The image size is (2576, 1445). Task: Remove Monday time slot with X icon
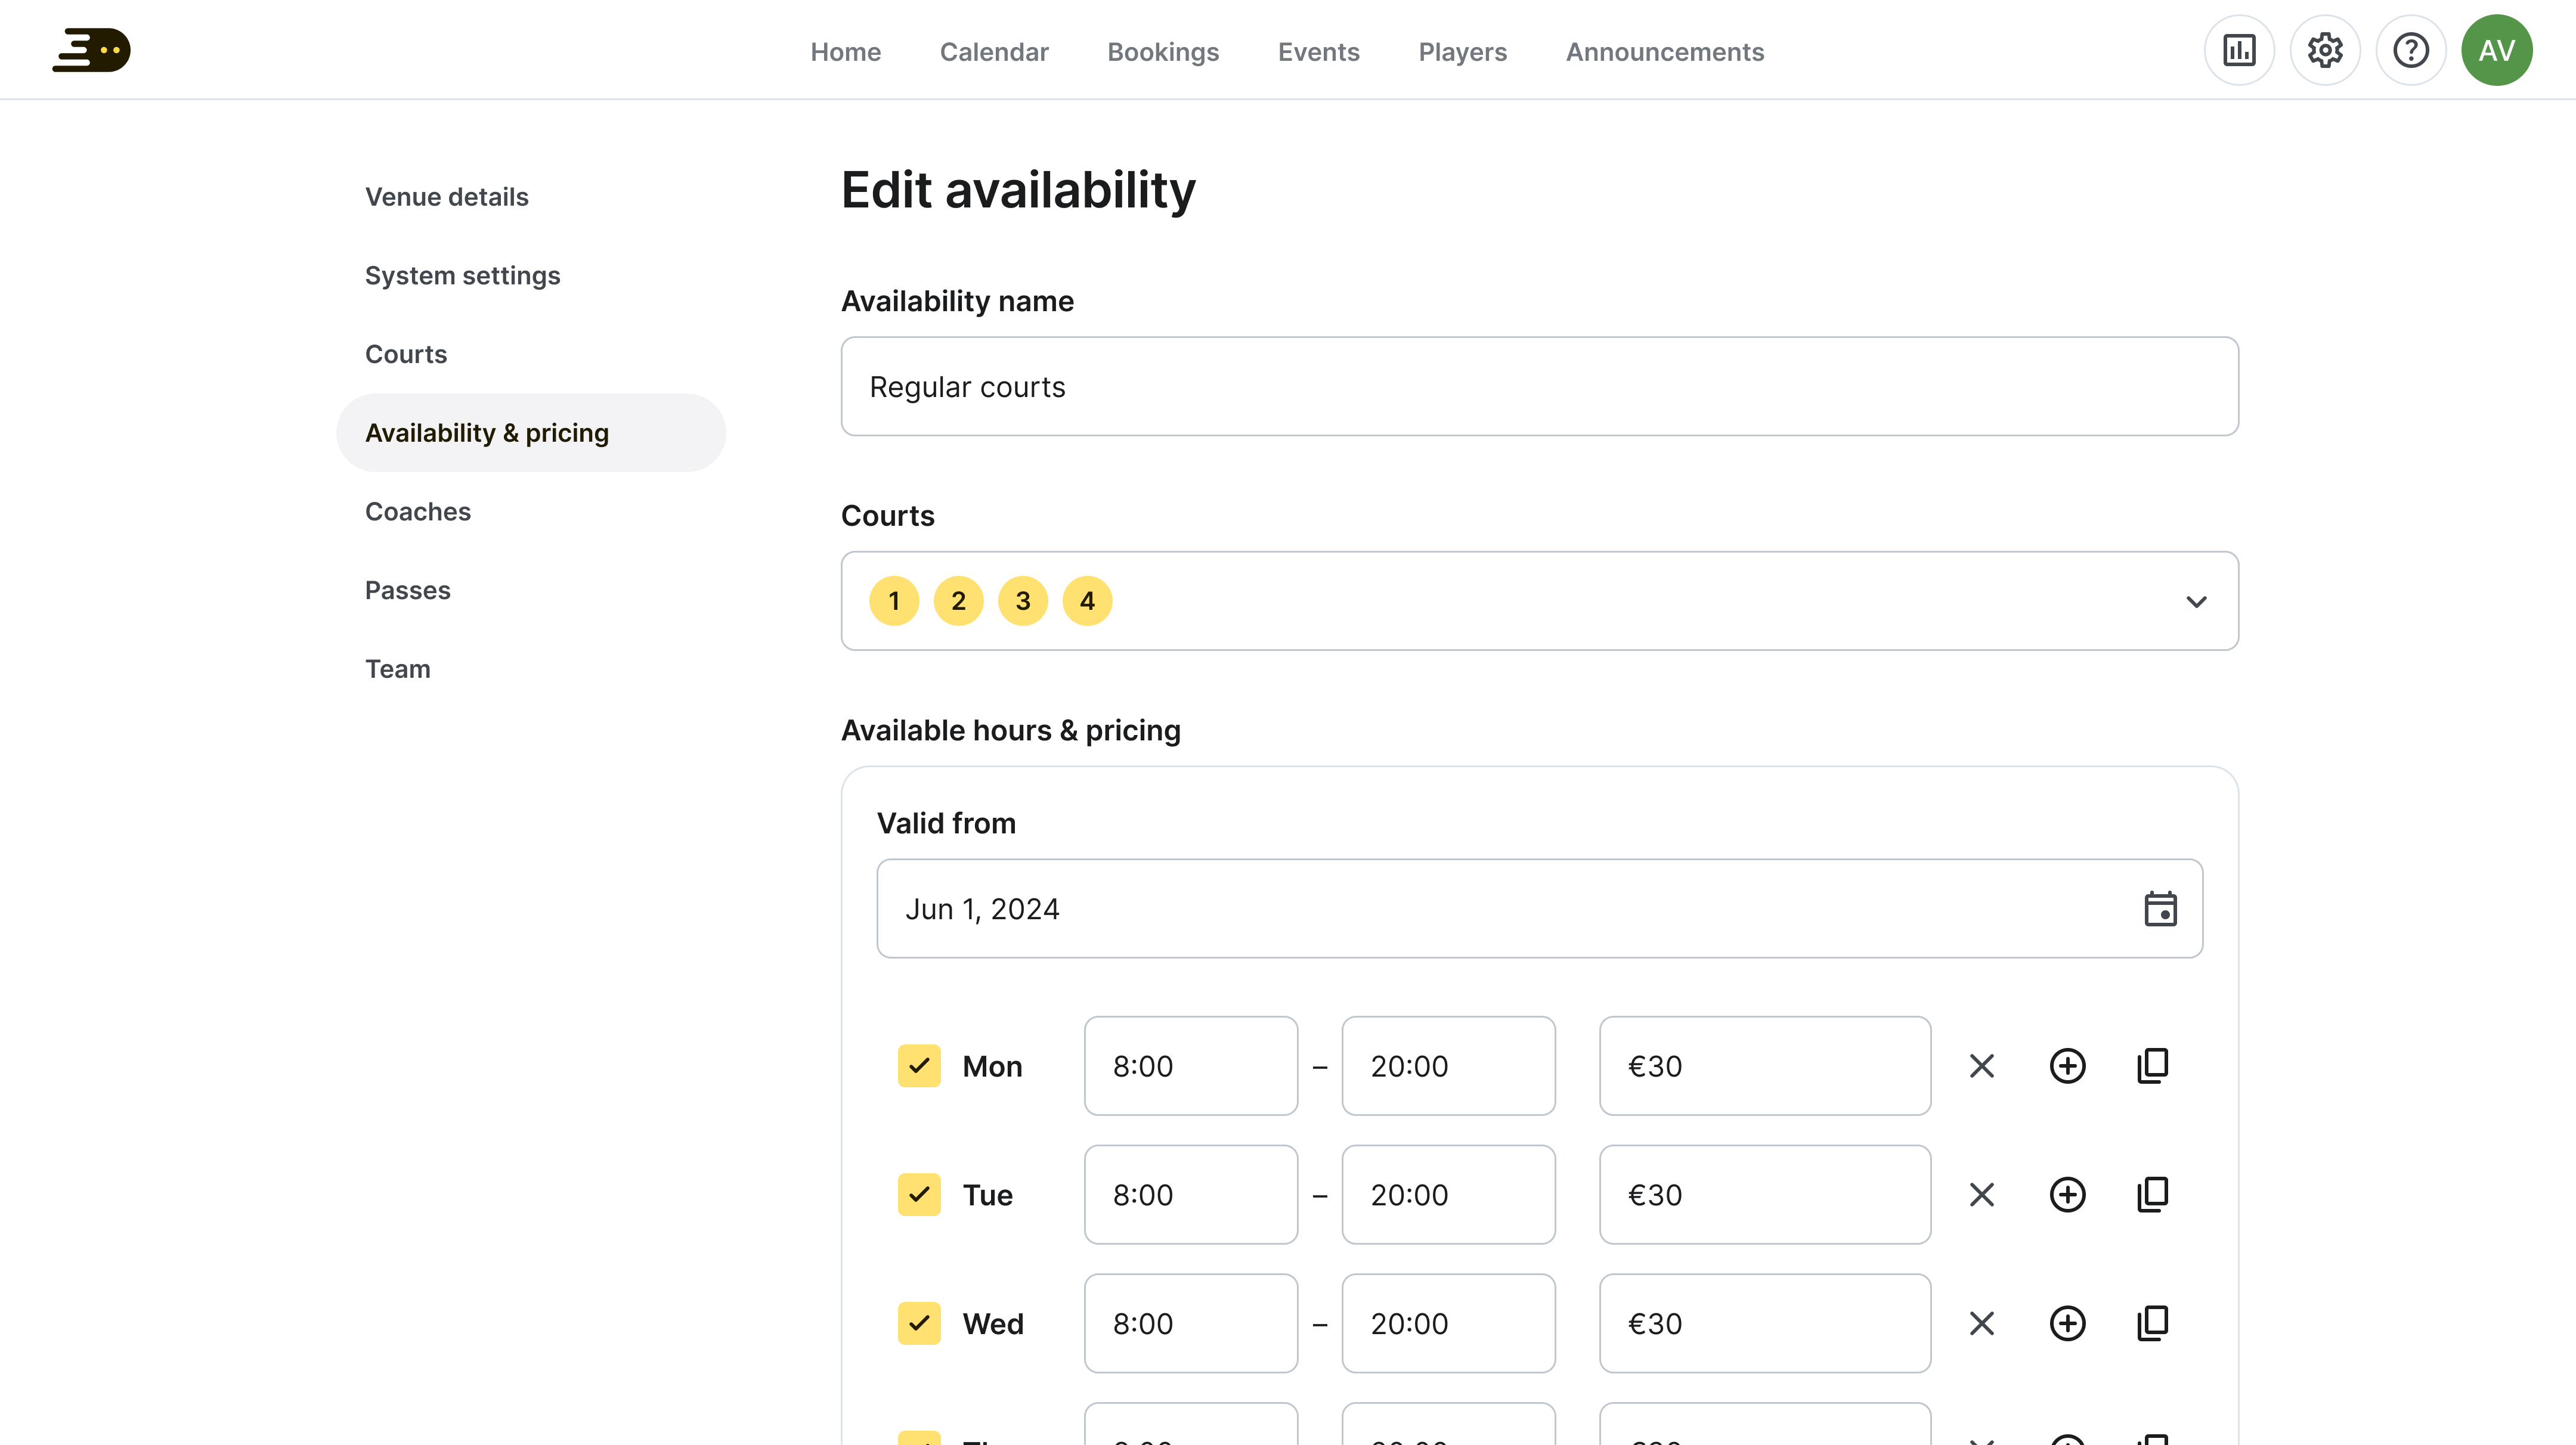[1981, 1066]
